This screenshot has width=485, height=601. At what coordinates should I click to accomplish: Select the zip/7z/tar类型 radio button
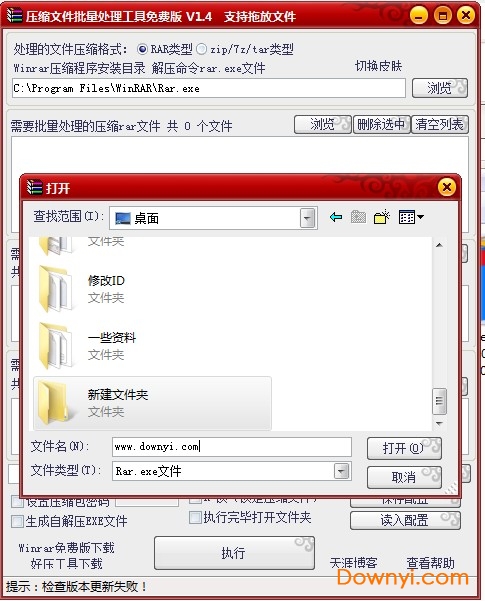pos(201,49)
